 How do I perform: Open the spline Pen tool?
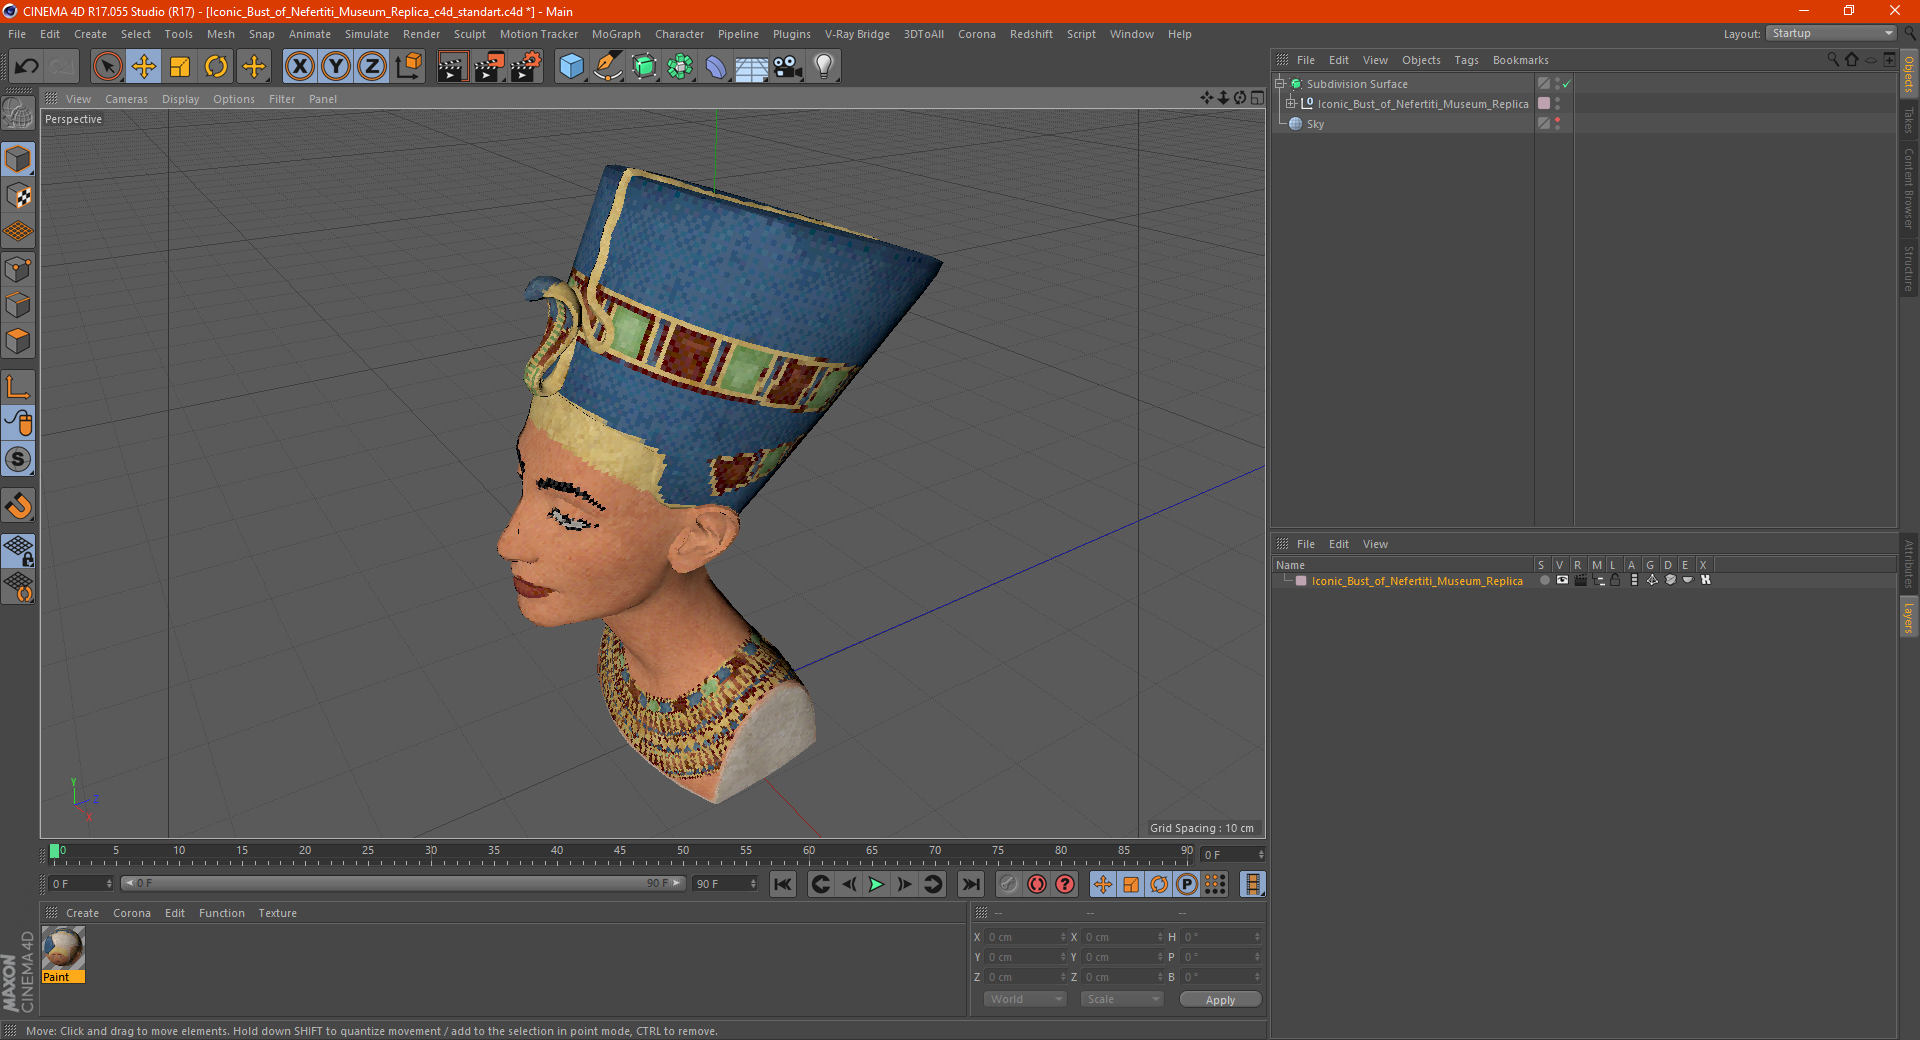coord(607,67)
